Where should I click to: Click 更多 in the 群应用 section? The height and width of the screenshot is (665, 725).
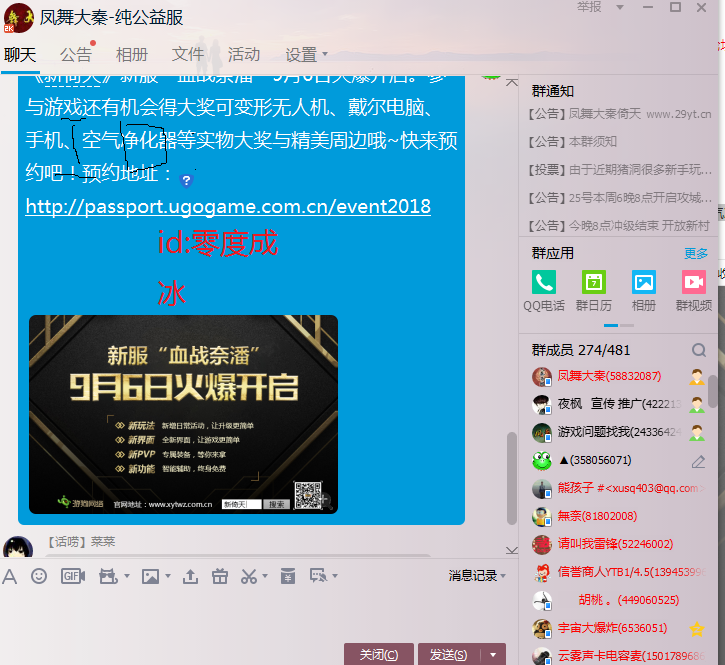tap(696, 253)
